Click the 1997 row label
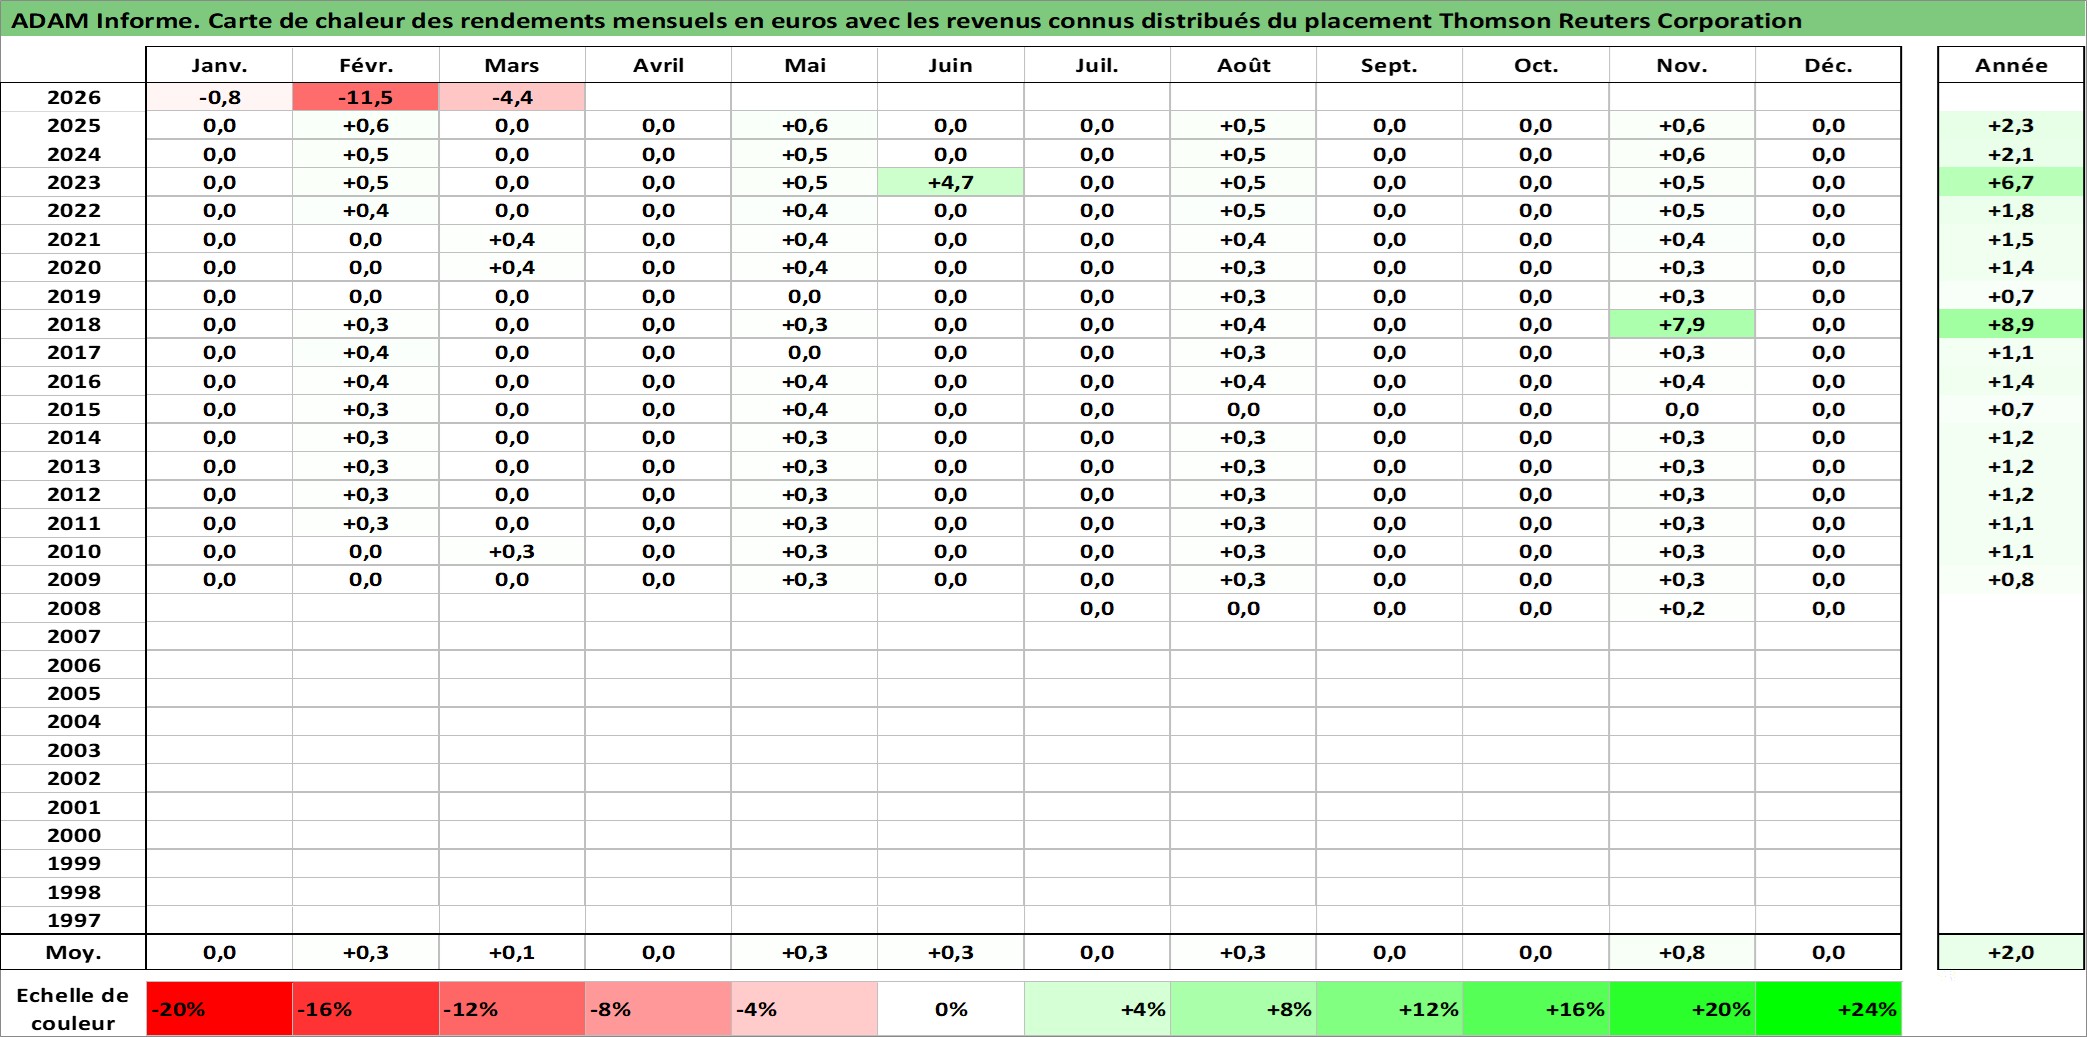2087x1037 pixels. pos(74,920)
